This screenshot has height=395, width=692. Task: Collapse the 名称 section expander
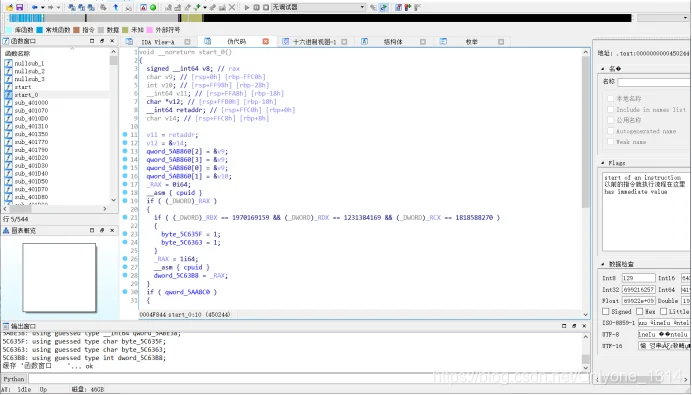pos(603,69)
